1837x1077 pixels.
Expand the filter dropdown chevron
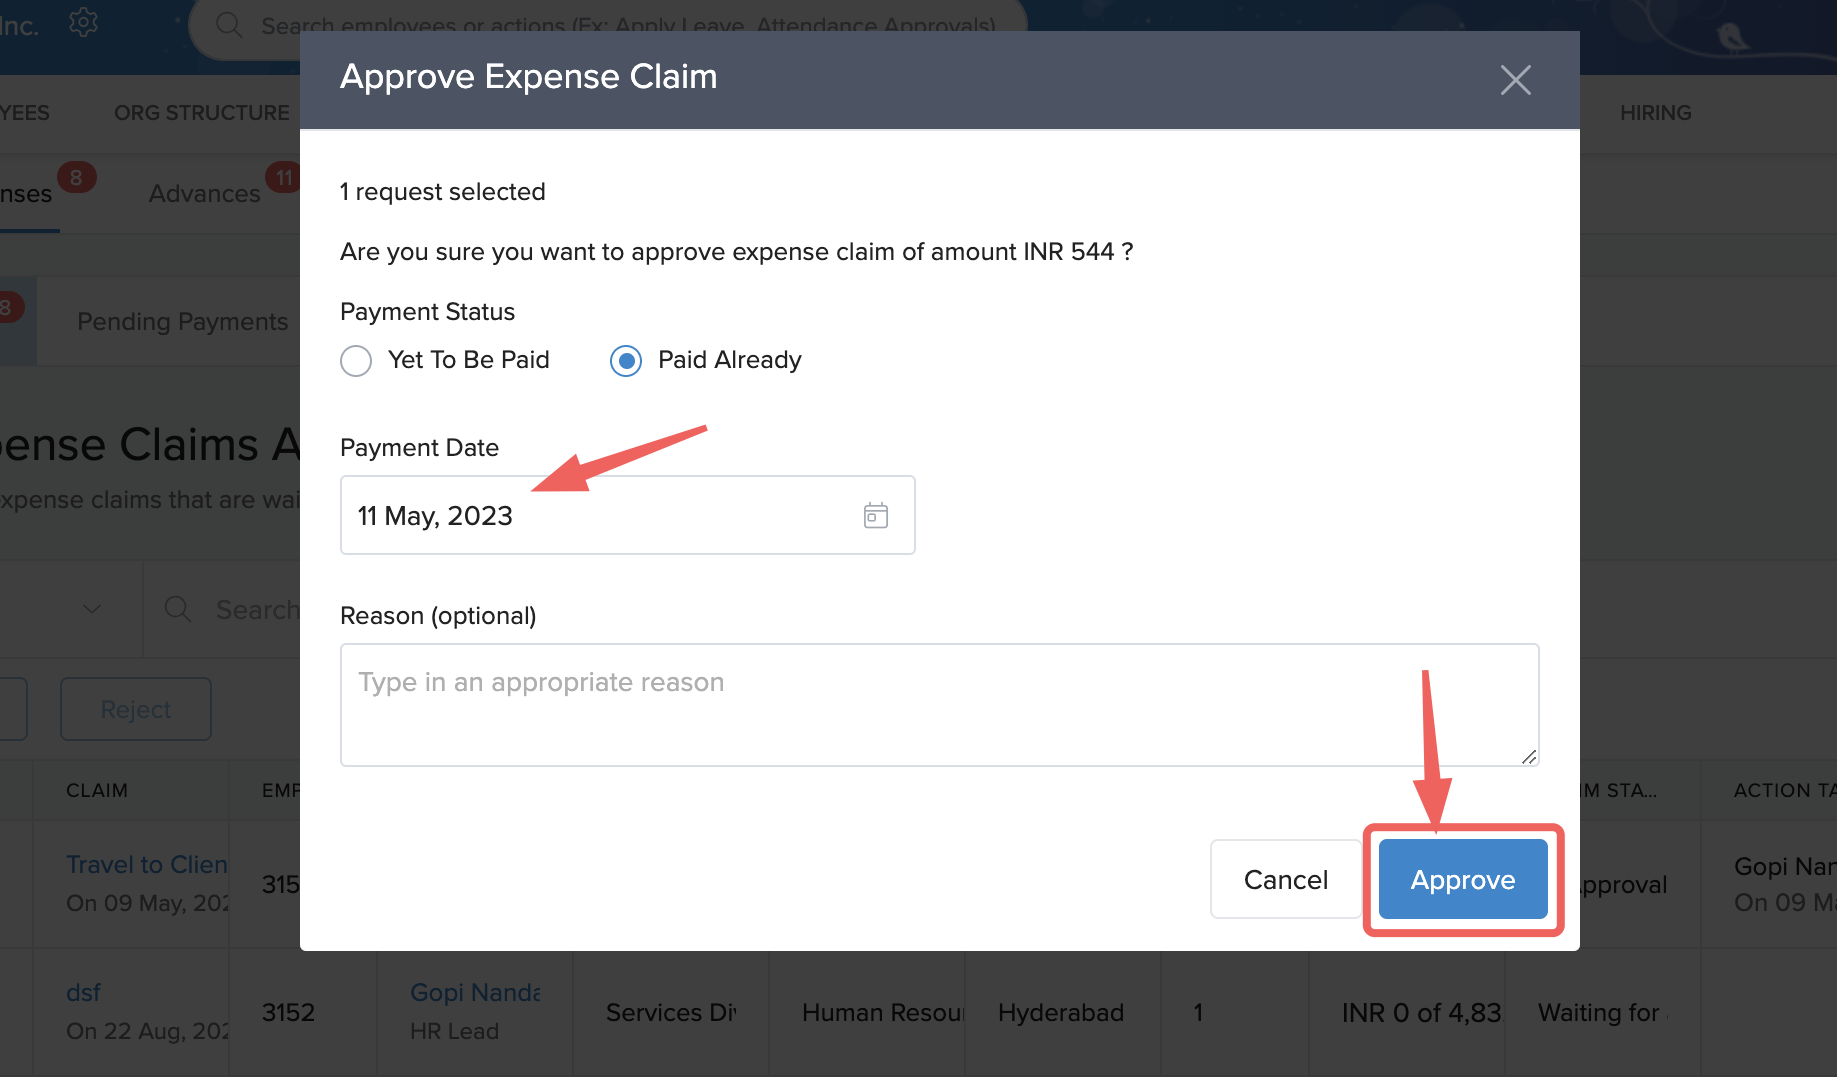(92, 609)
